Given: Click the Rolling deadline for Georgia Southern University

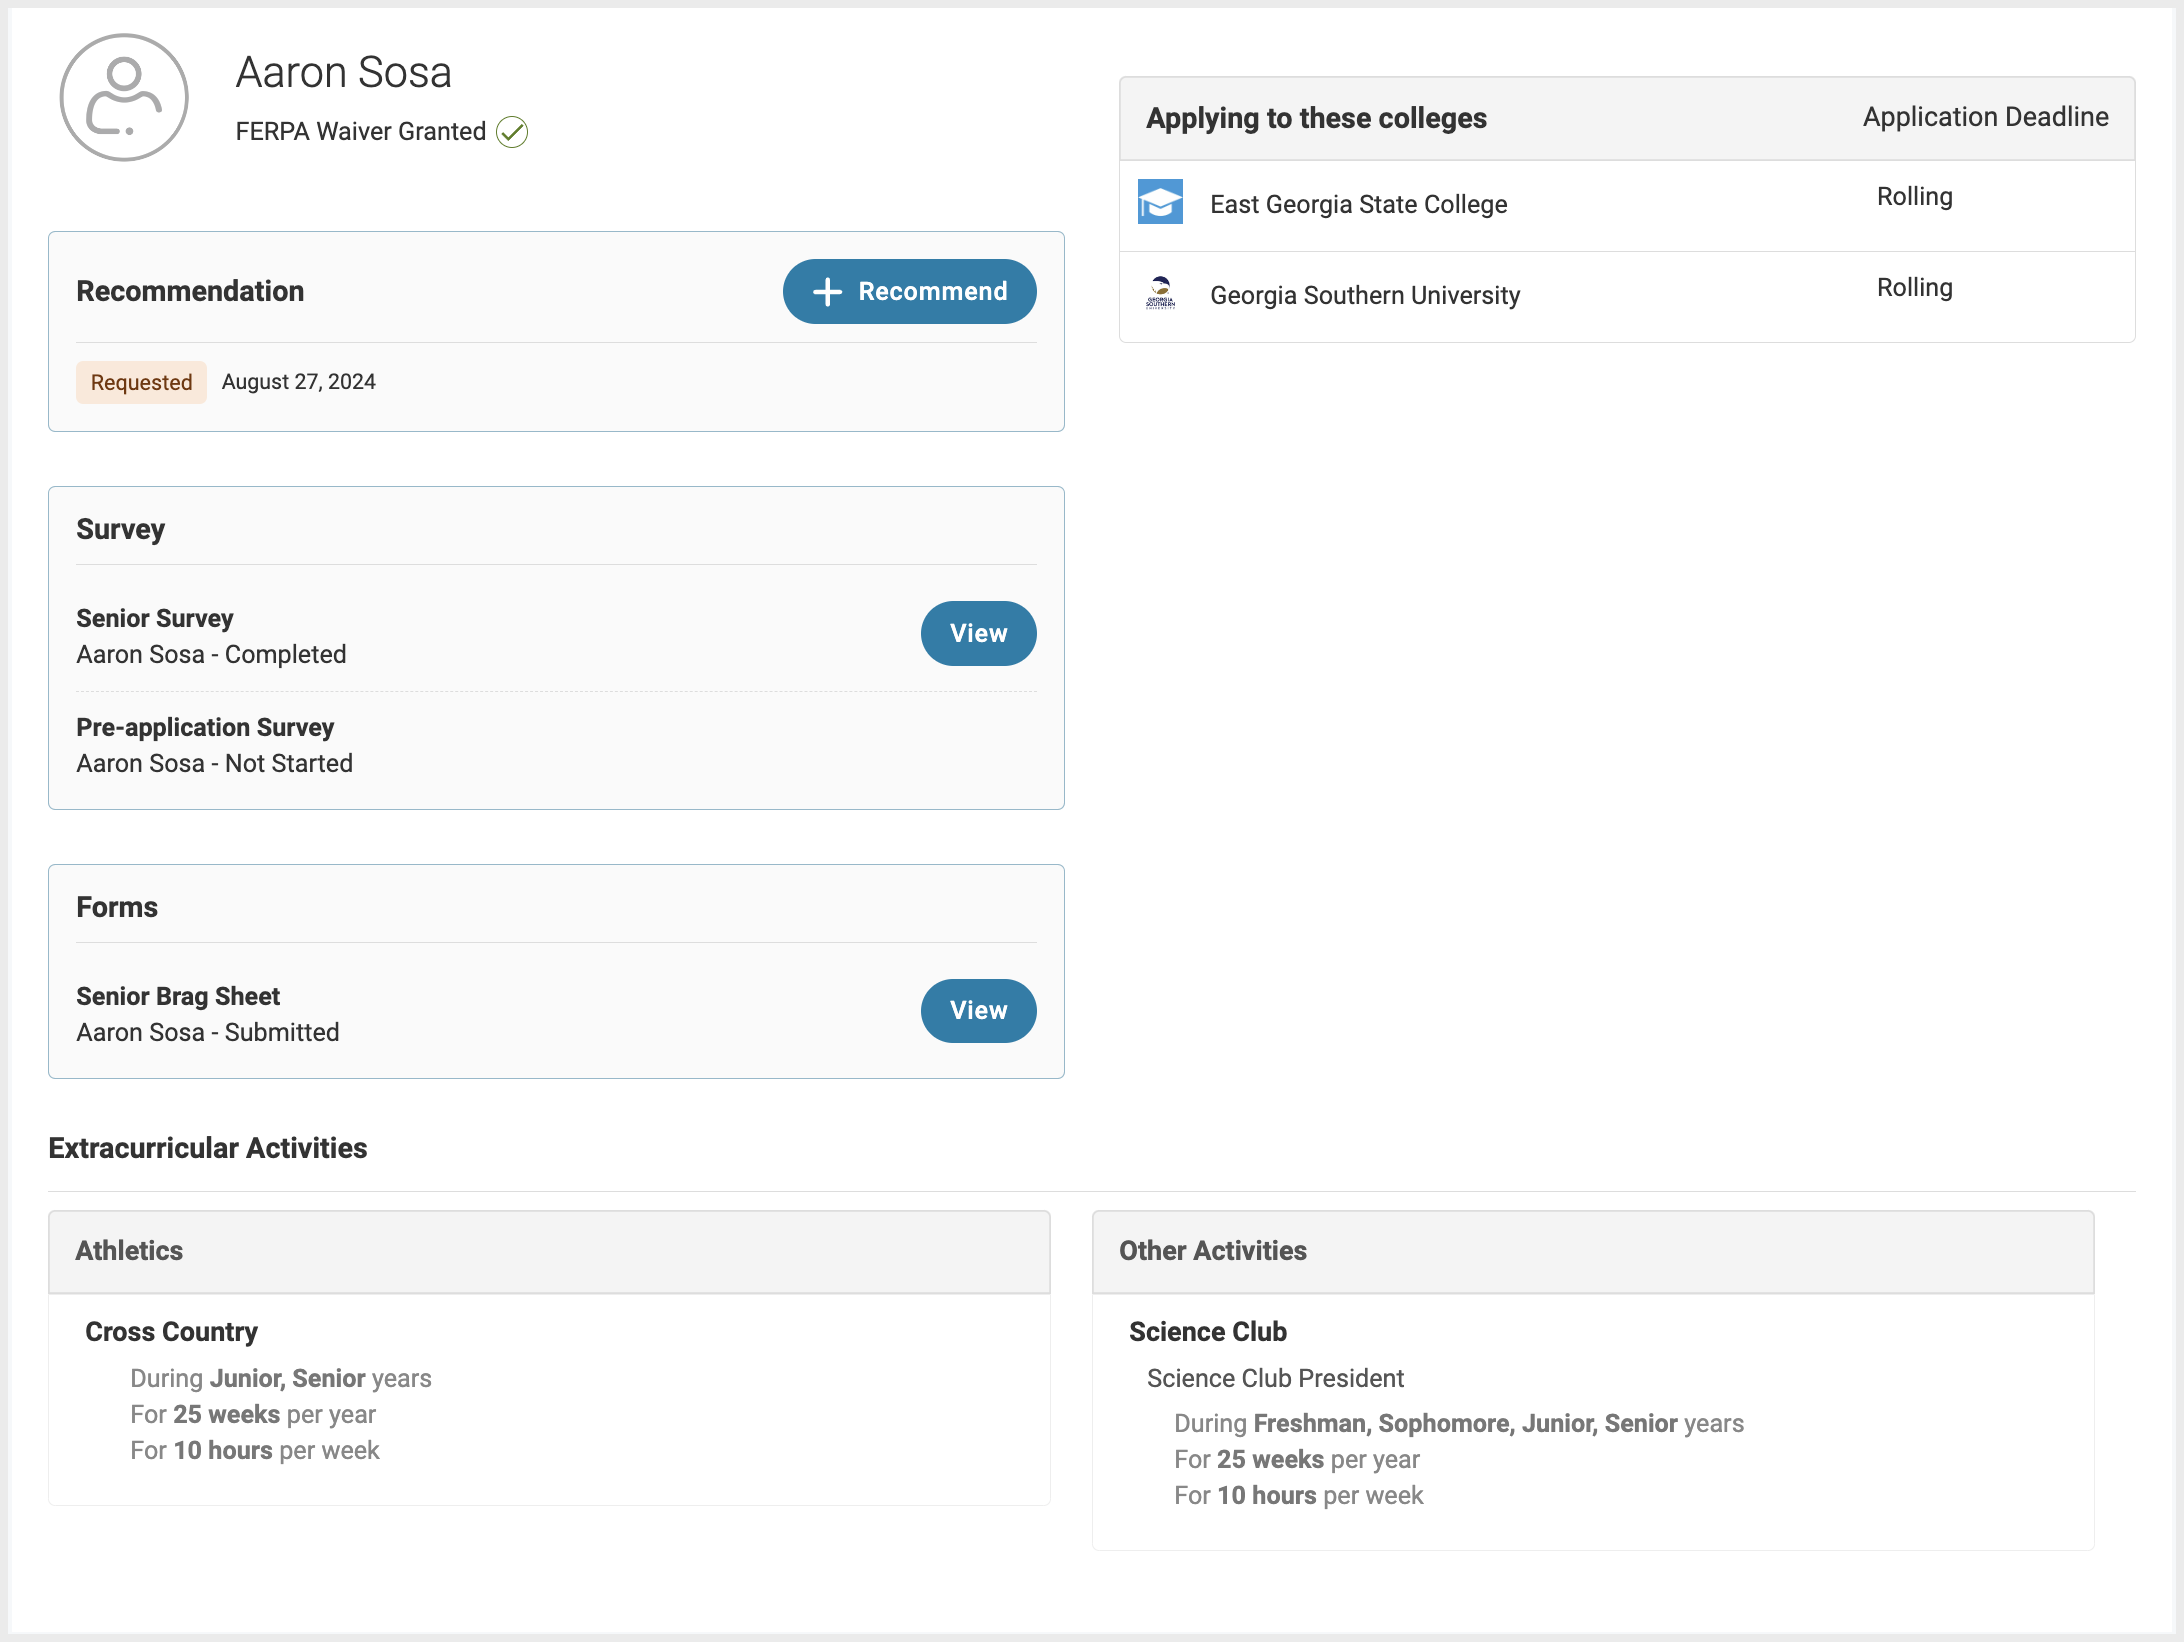Looking at the screenshot, I should [x=1914, y=288].
